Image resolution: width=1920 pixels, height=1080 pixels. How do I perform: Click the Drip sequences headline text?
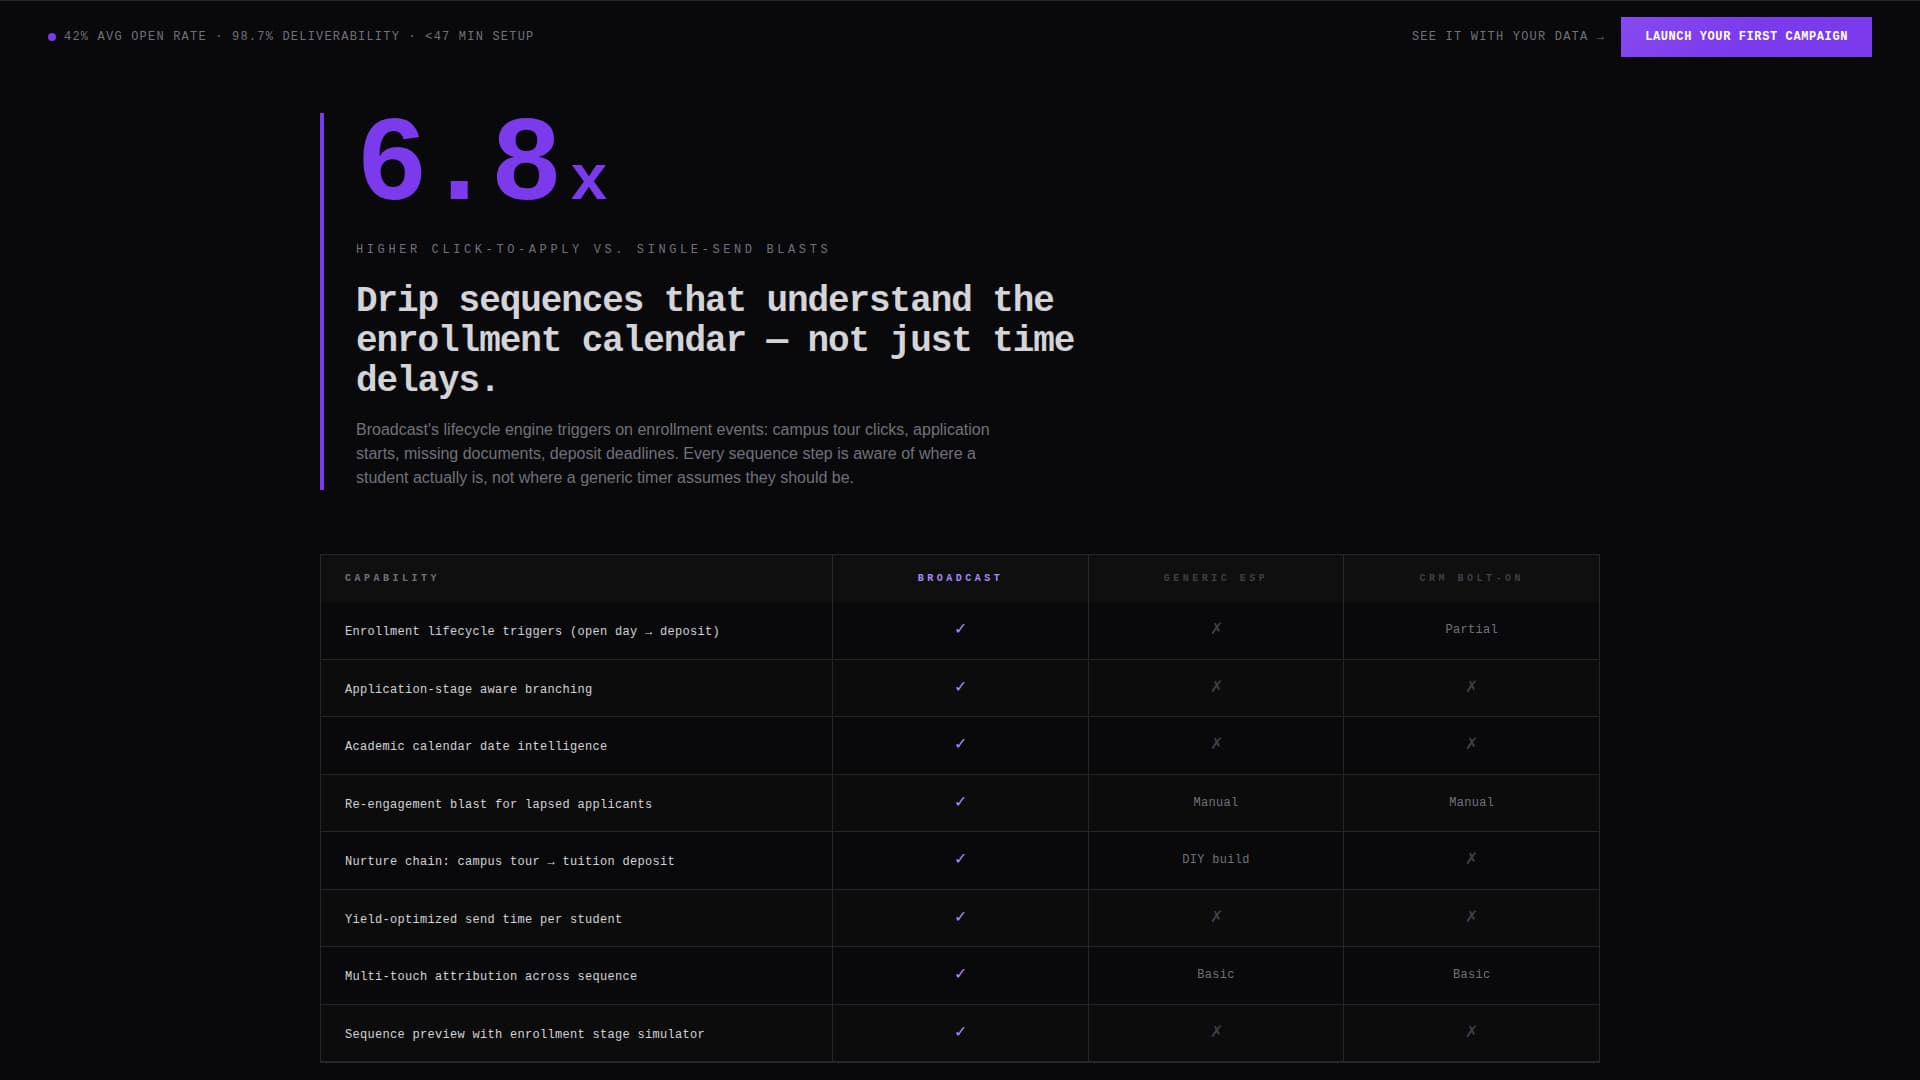715,339
